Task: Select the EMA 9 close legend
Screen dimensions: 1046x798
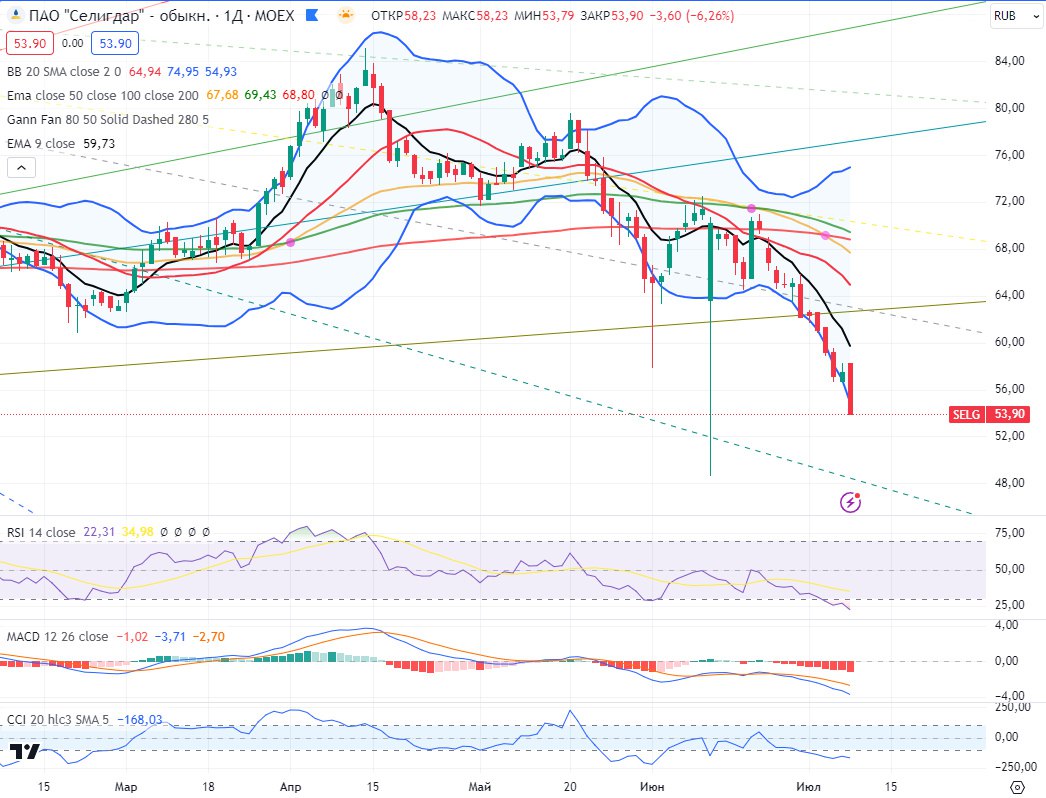Action: pos(41,143)
